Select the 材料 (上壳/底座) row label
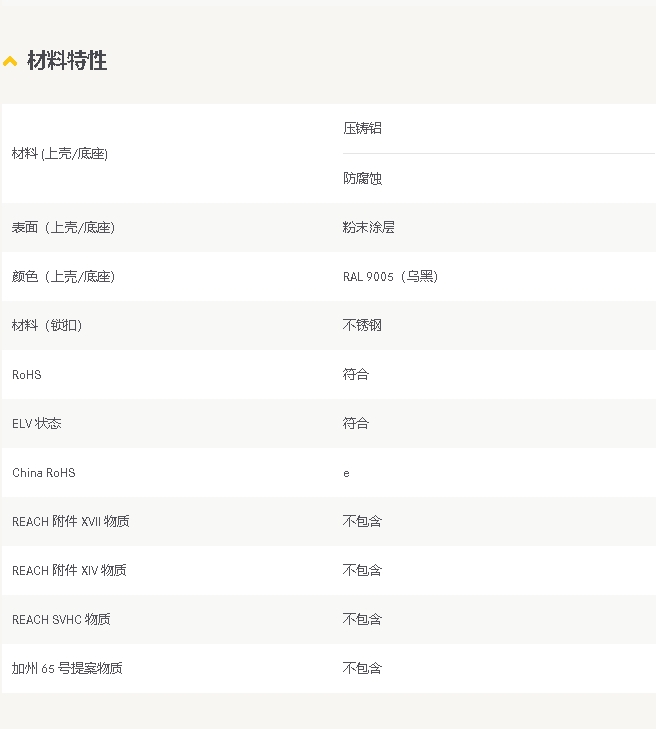 tap(60, 154)
